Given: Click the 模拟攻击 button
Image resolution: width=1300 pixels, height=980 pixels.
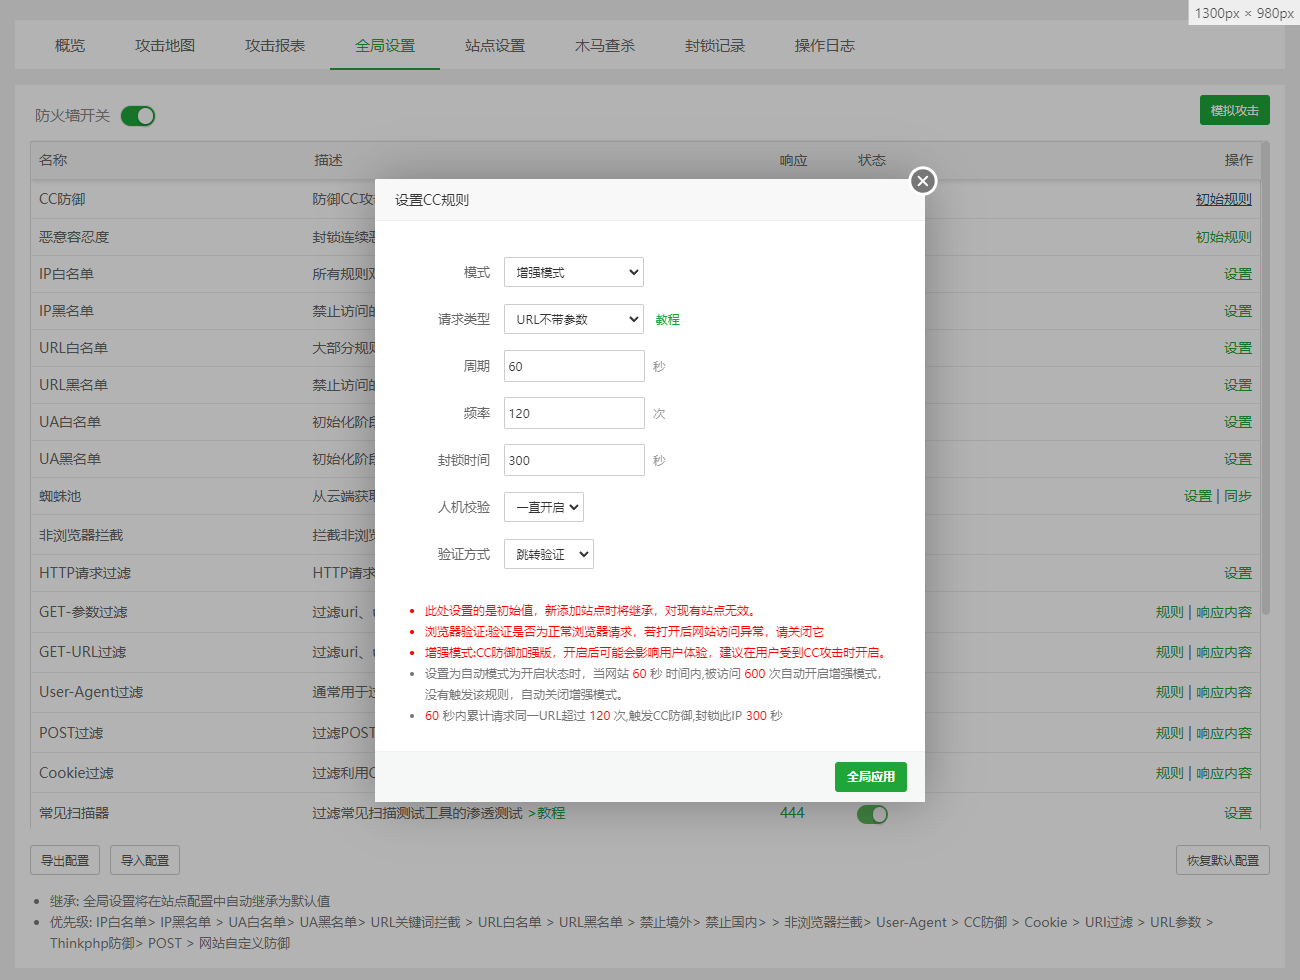Looking at the screenshot, I should [1234, 111].
